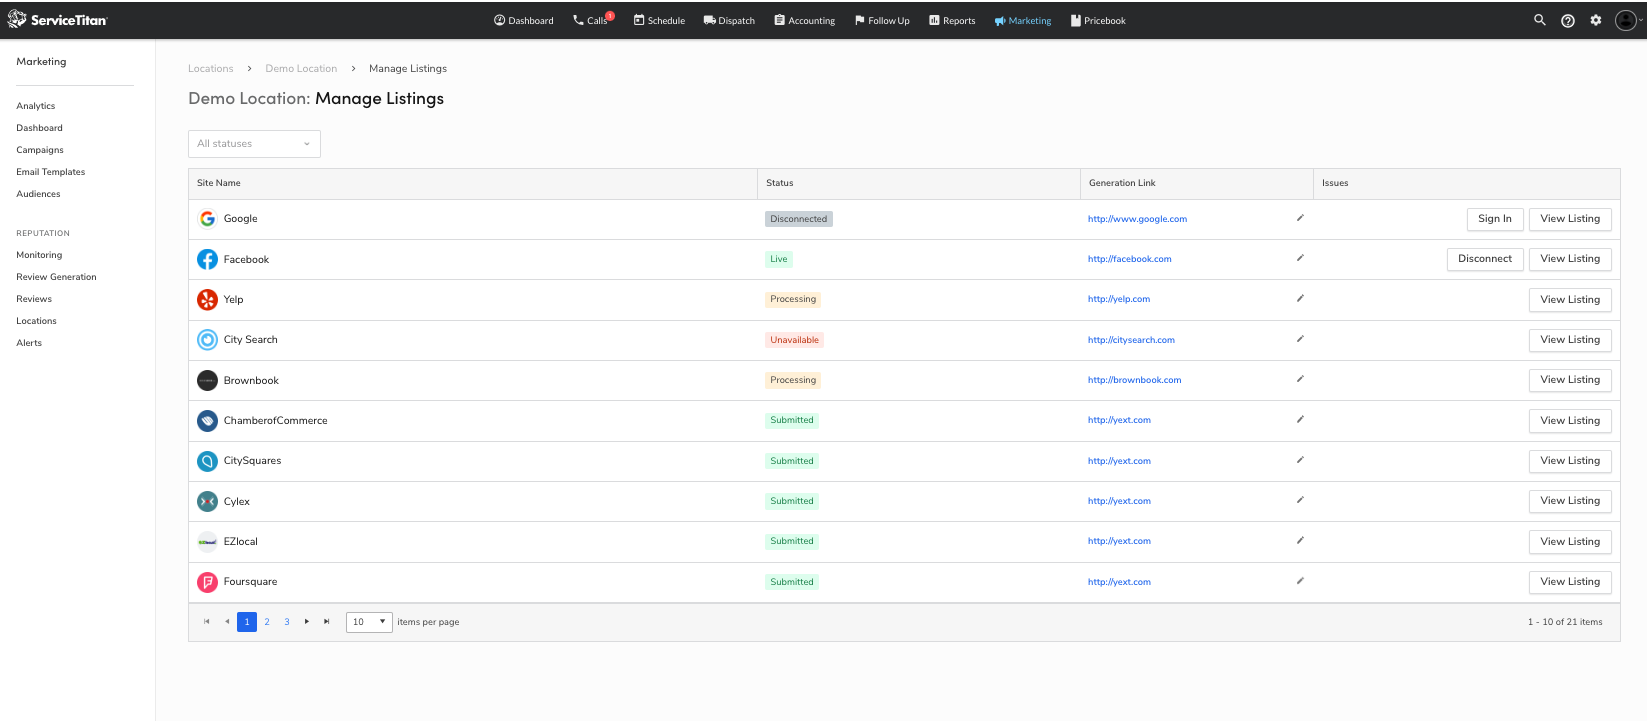Click the City Search logo icon
Screen dimensions: 1647x721
[207, 340]
